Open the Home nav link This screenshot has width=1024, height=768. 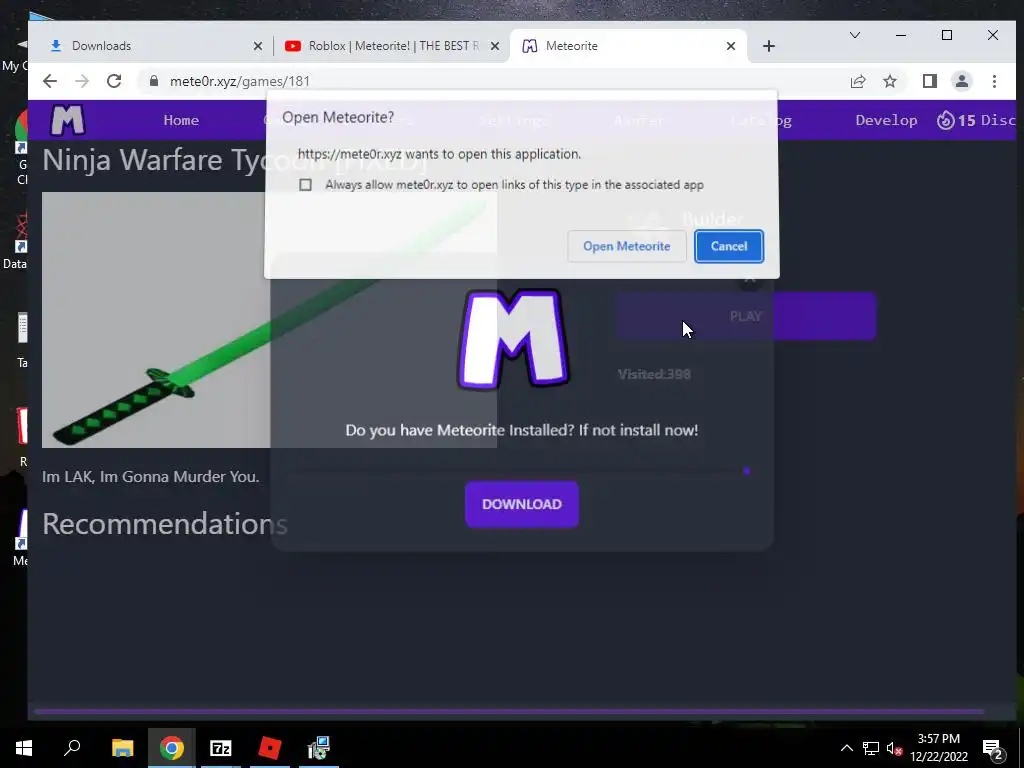tap(181, 120)
